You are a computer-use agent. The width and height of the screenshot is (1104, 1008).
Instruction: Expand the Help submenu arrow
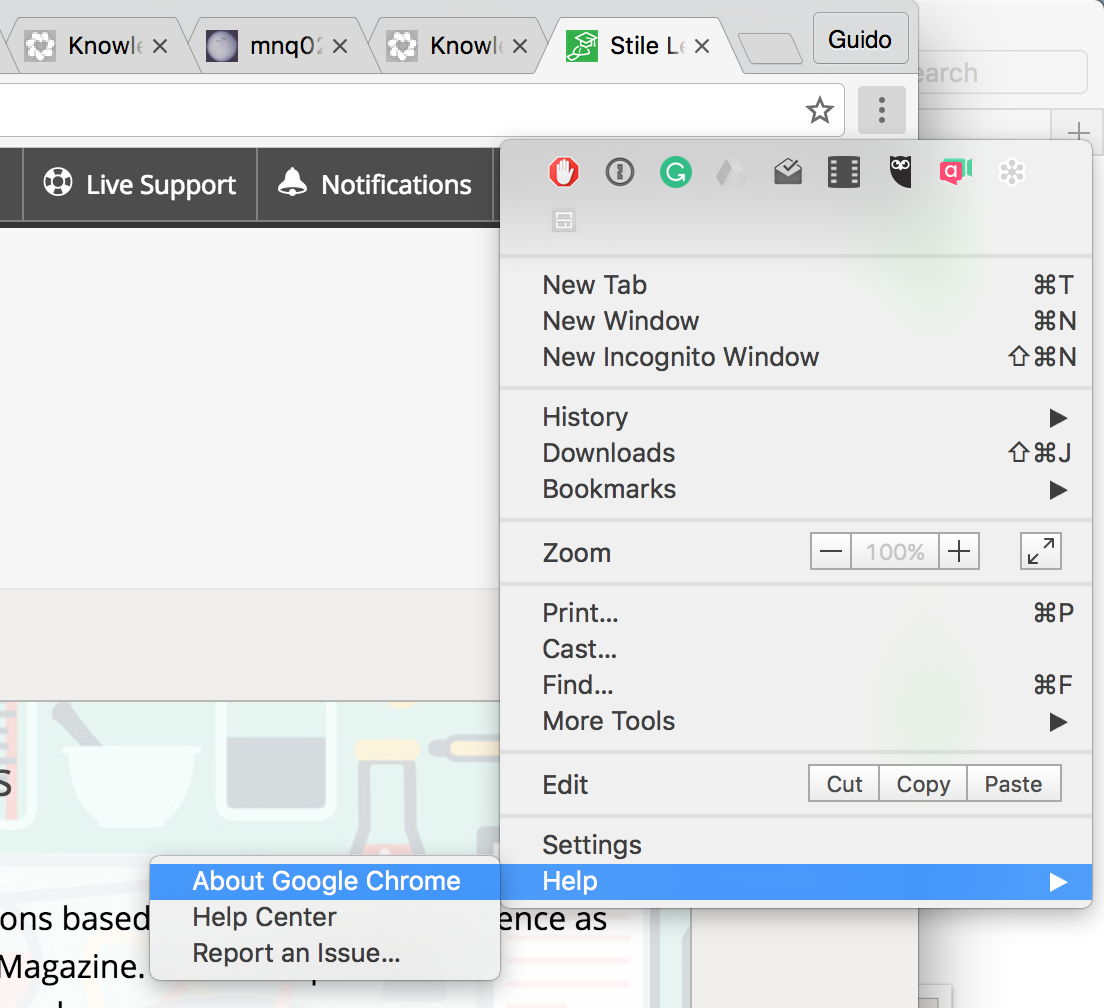coord(1058,881)
